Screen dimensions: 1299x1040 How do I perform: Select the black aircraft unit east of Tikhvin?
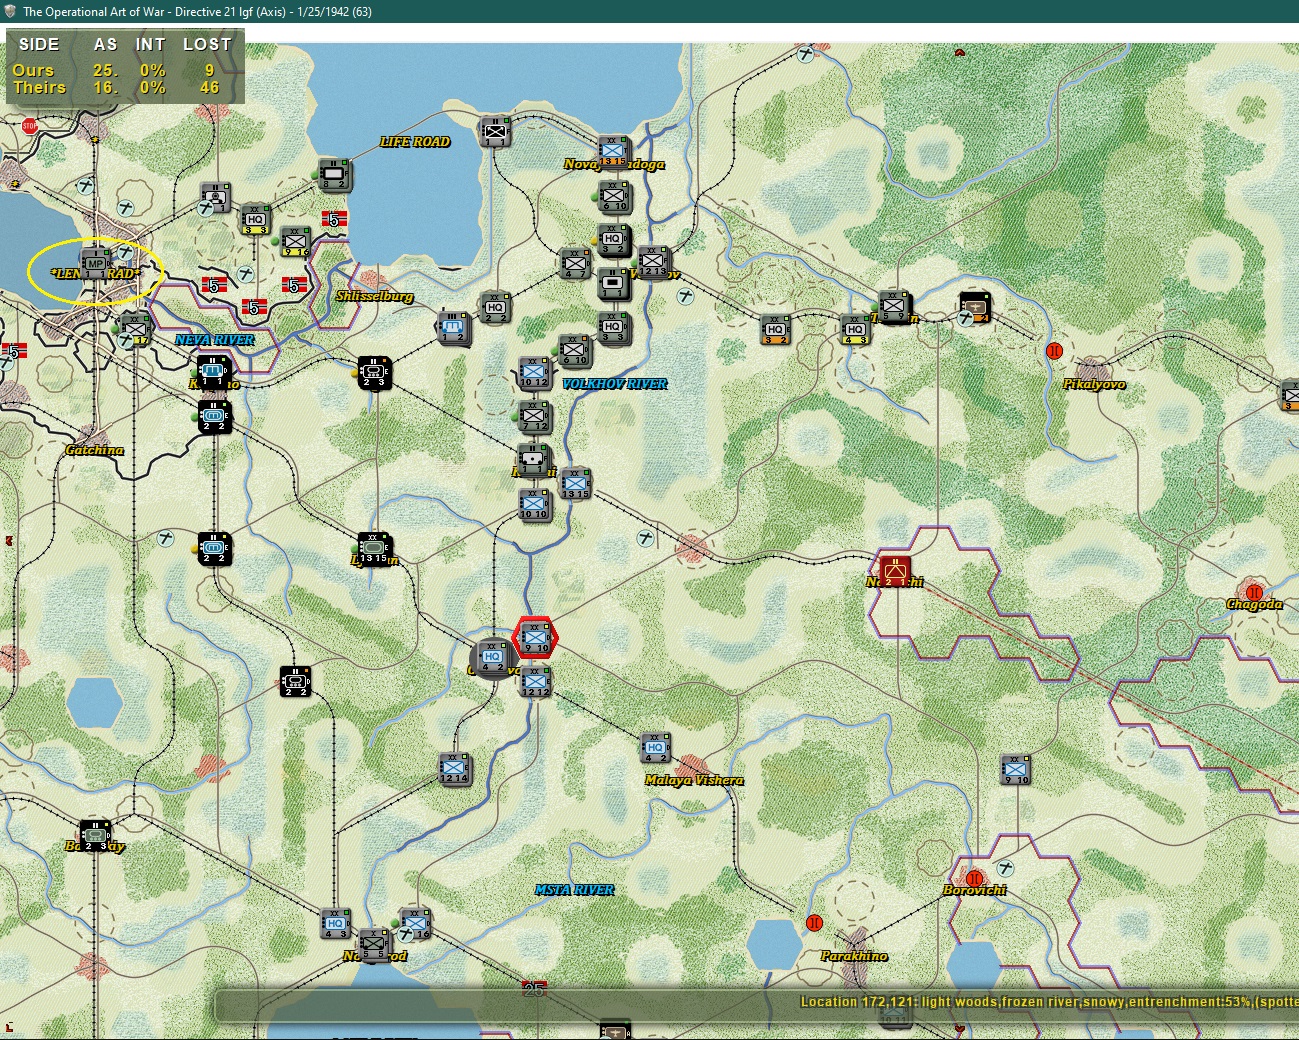(x=975, y=307)
